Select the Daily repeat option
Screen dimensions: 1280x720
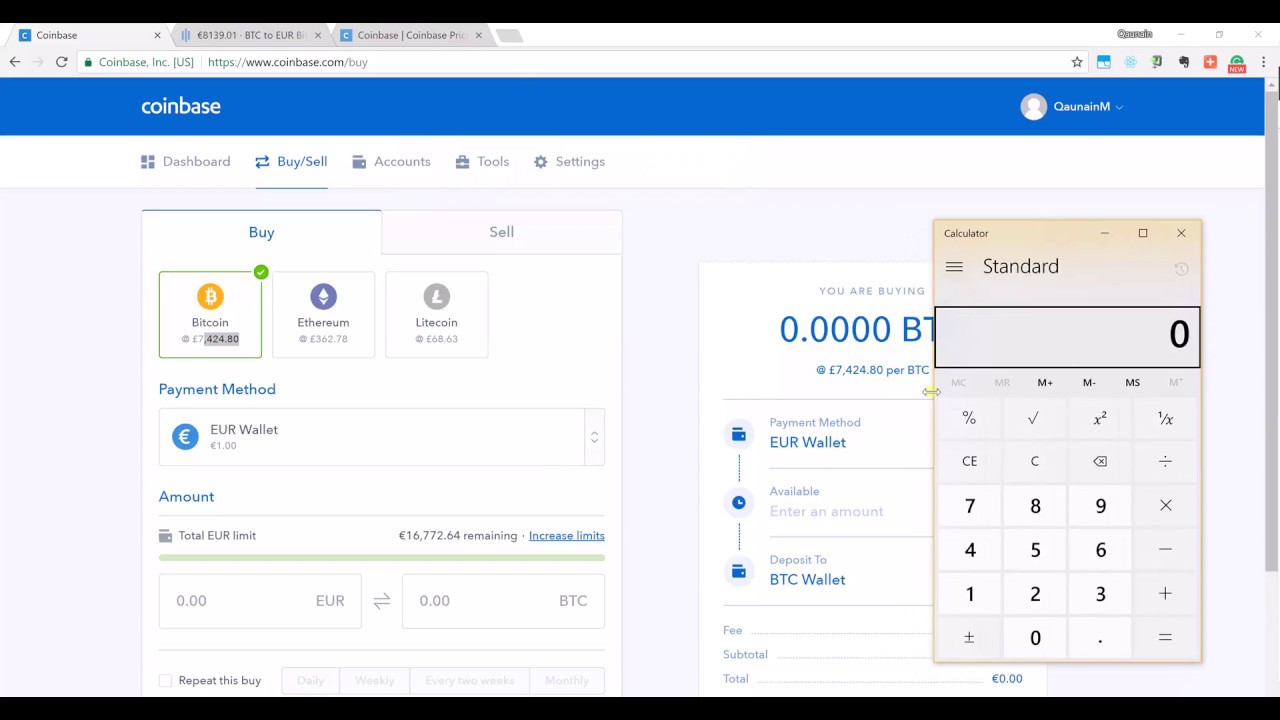point(310,681)
